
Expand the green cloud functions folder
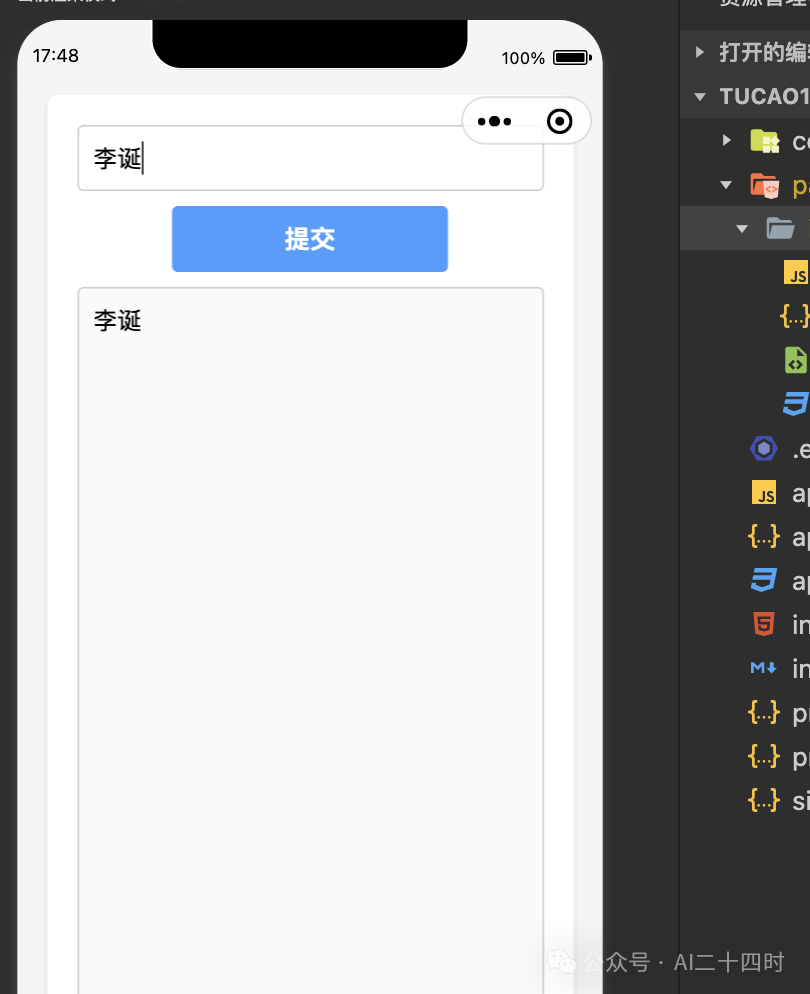coord(725,140)
